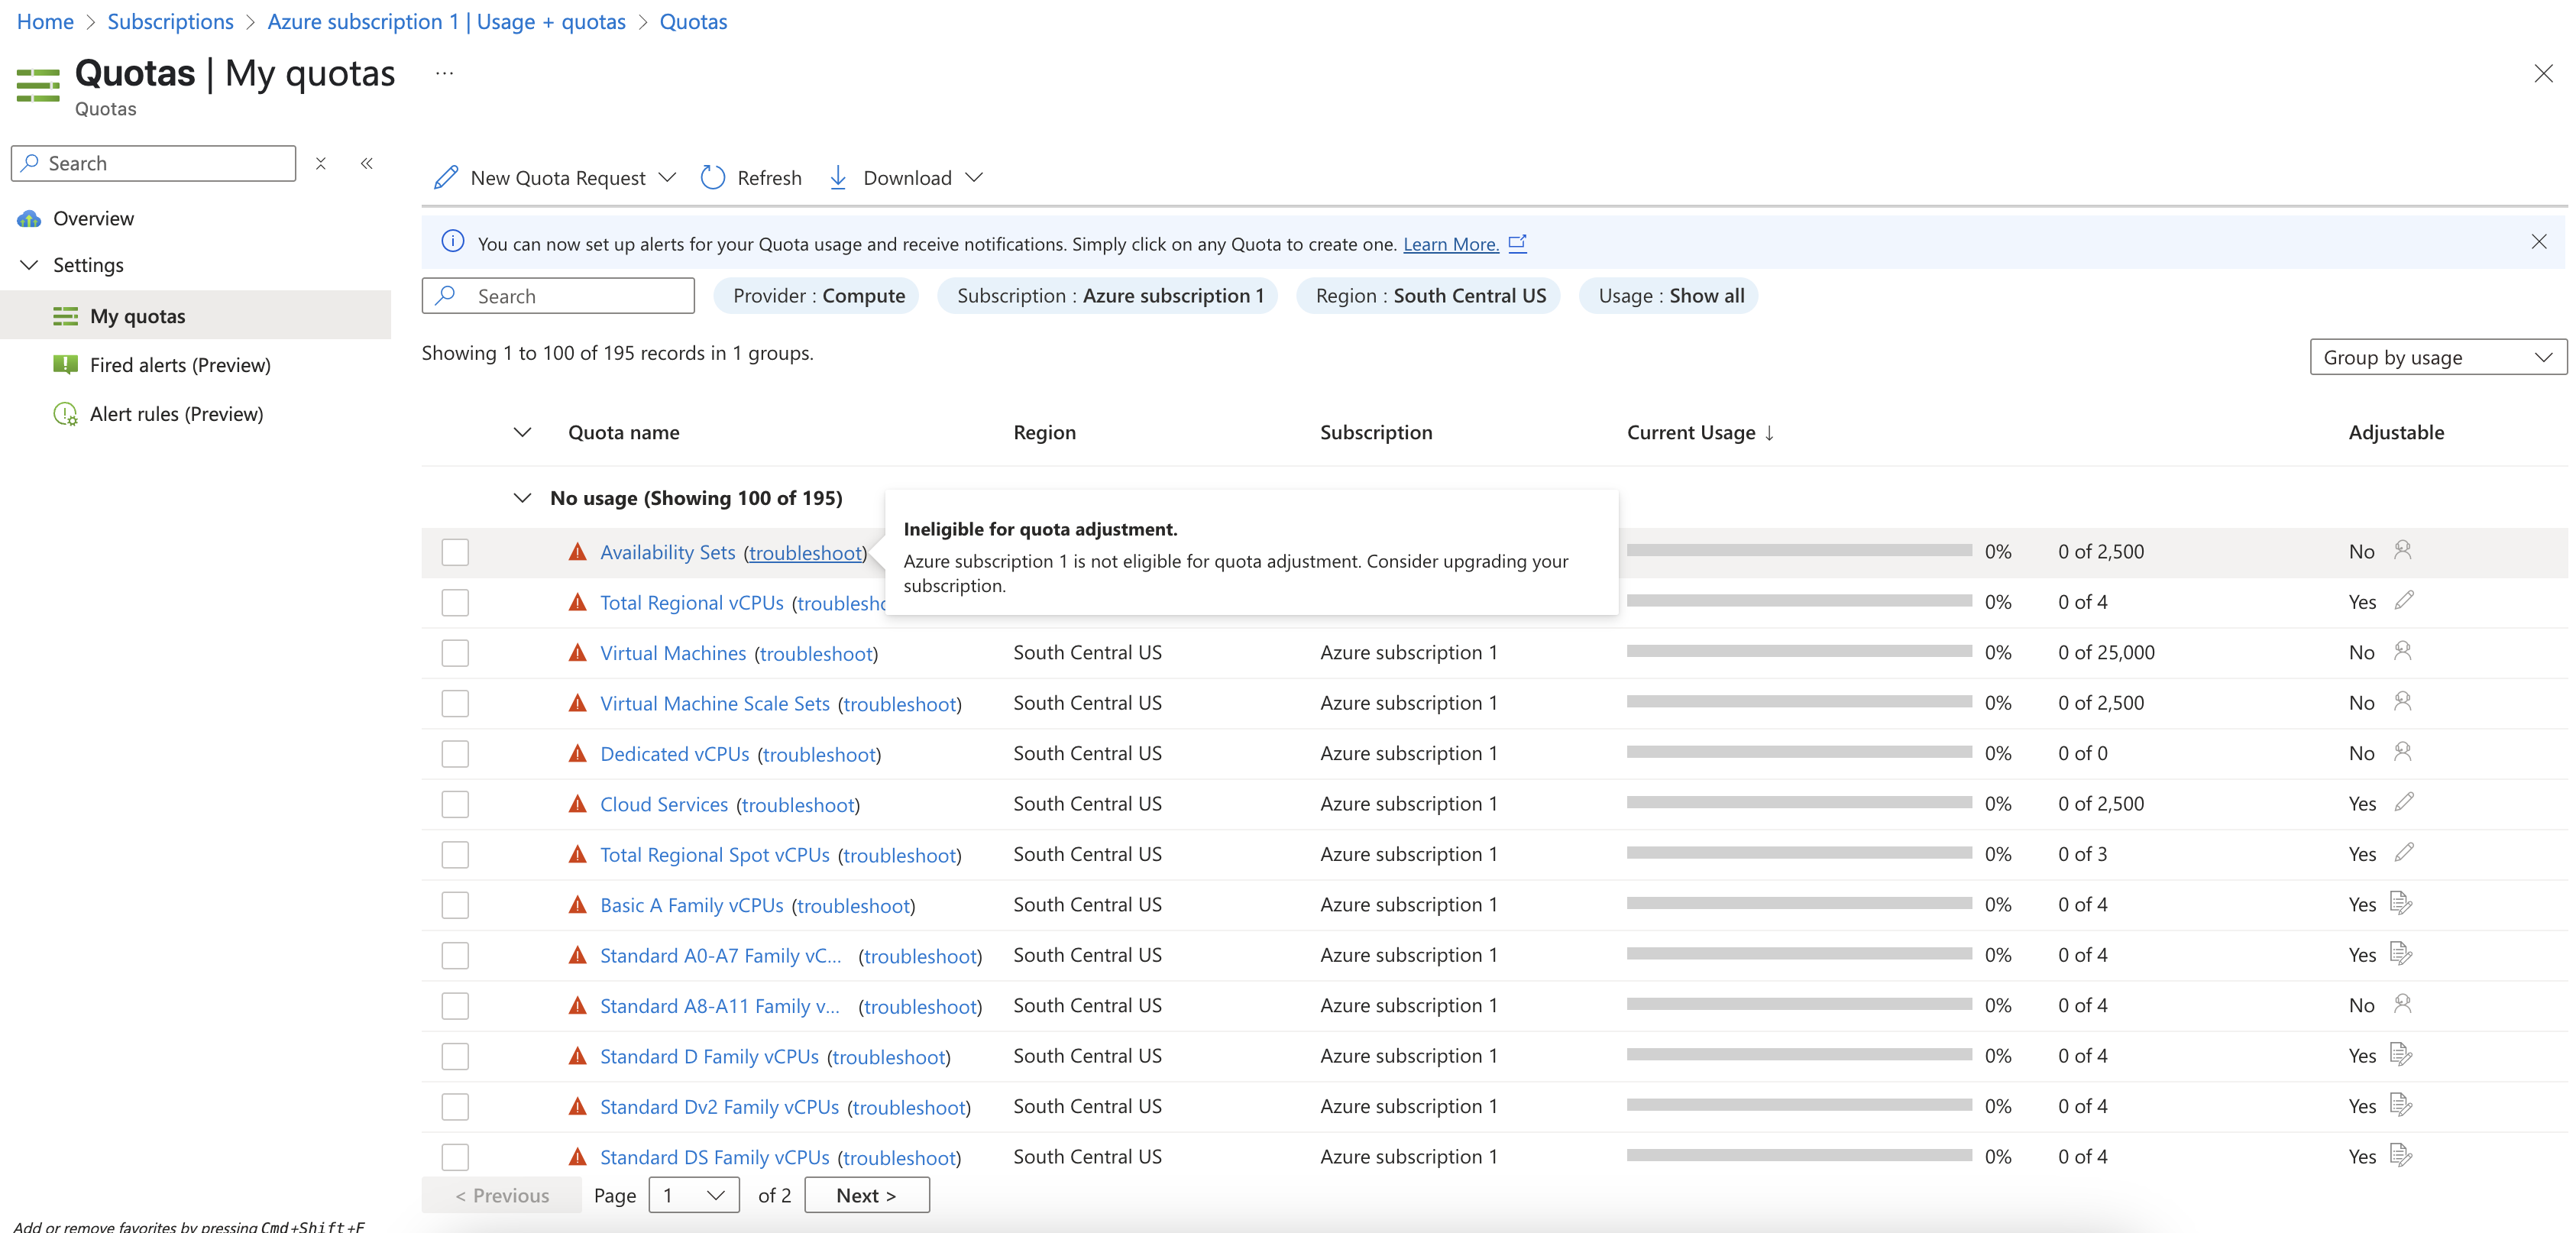This screenshot has width=2576, height=1233.
Task: Toggle the expand-all chevron in table header
Action: [522, 432]
